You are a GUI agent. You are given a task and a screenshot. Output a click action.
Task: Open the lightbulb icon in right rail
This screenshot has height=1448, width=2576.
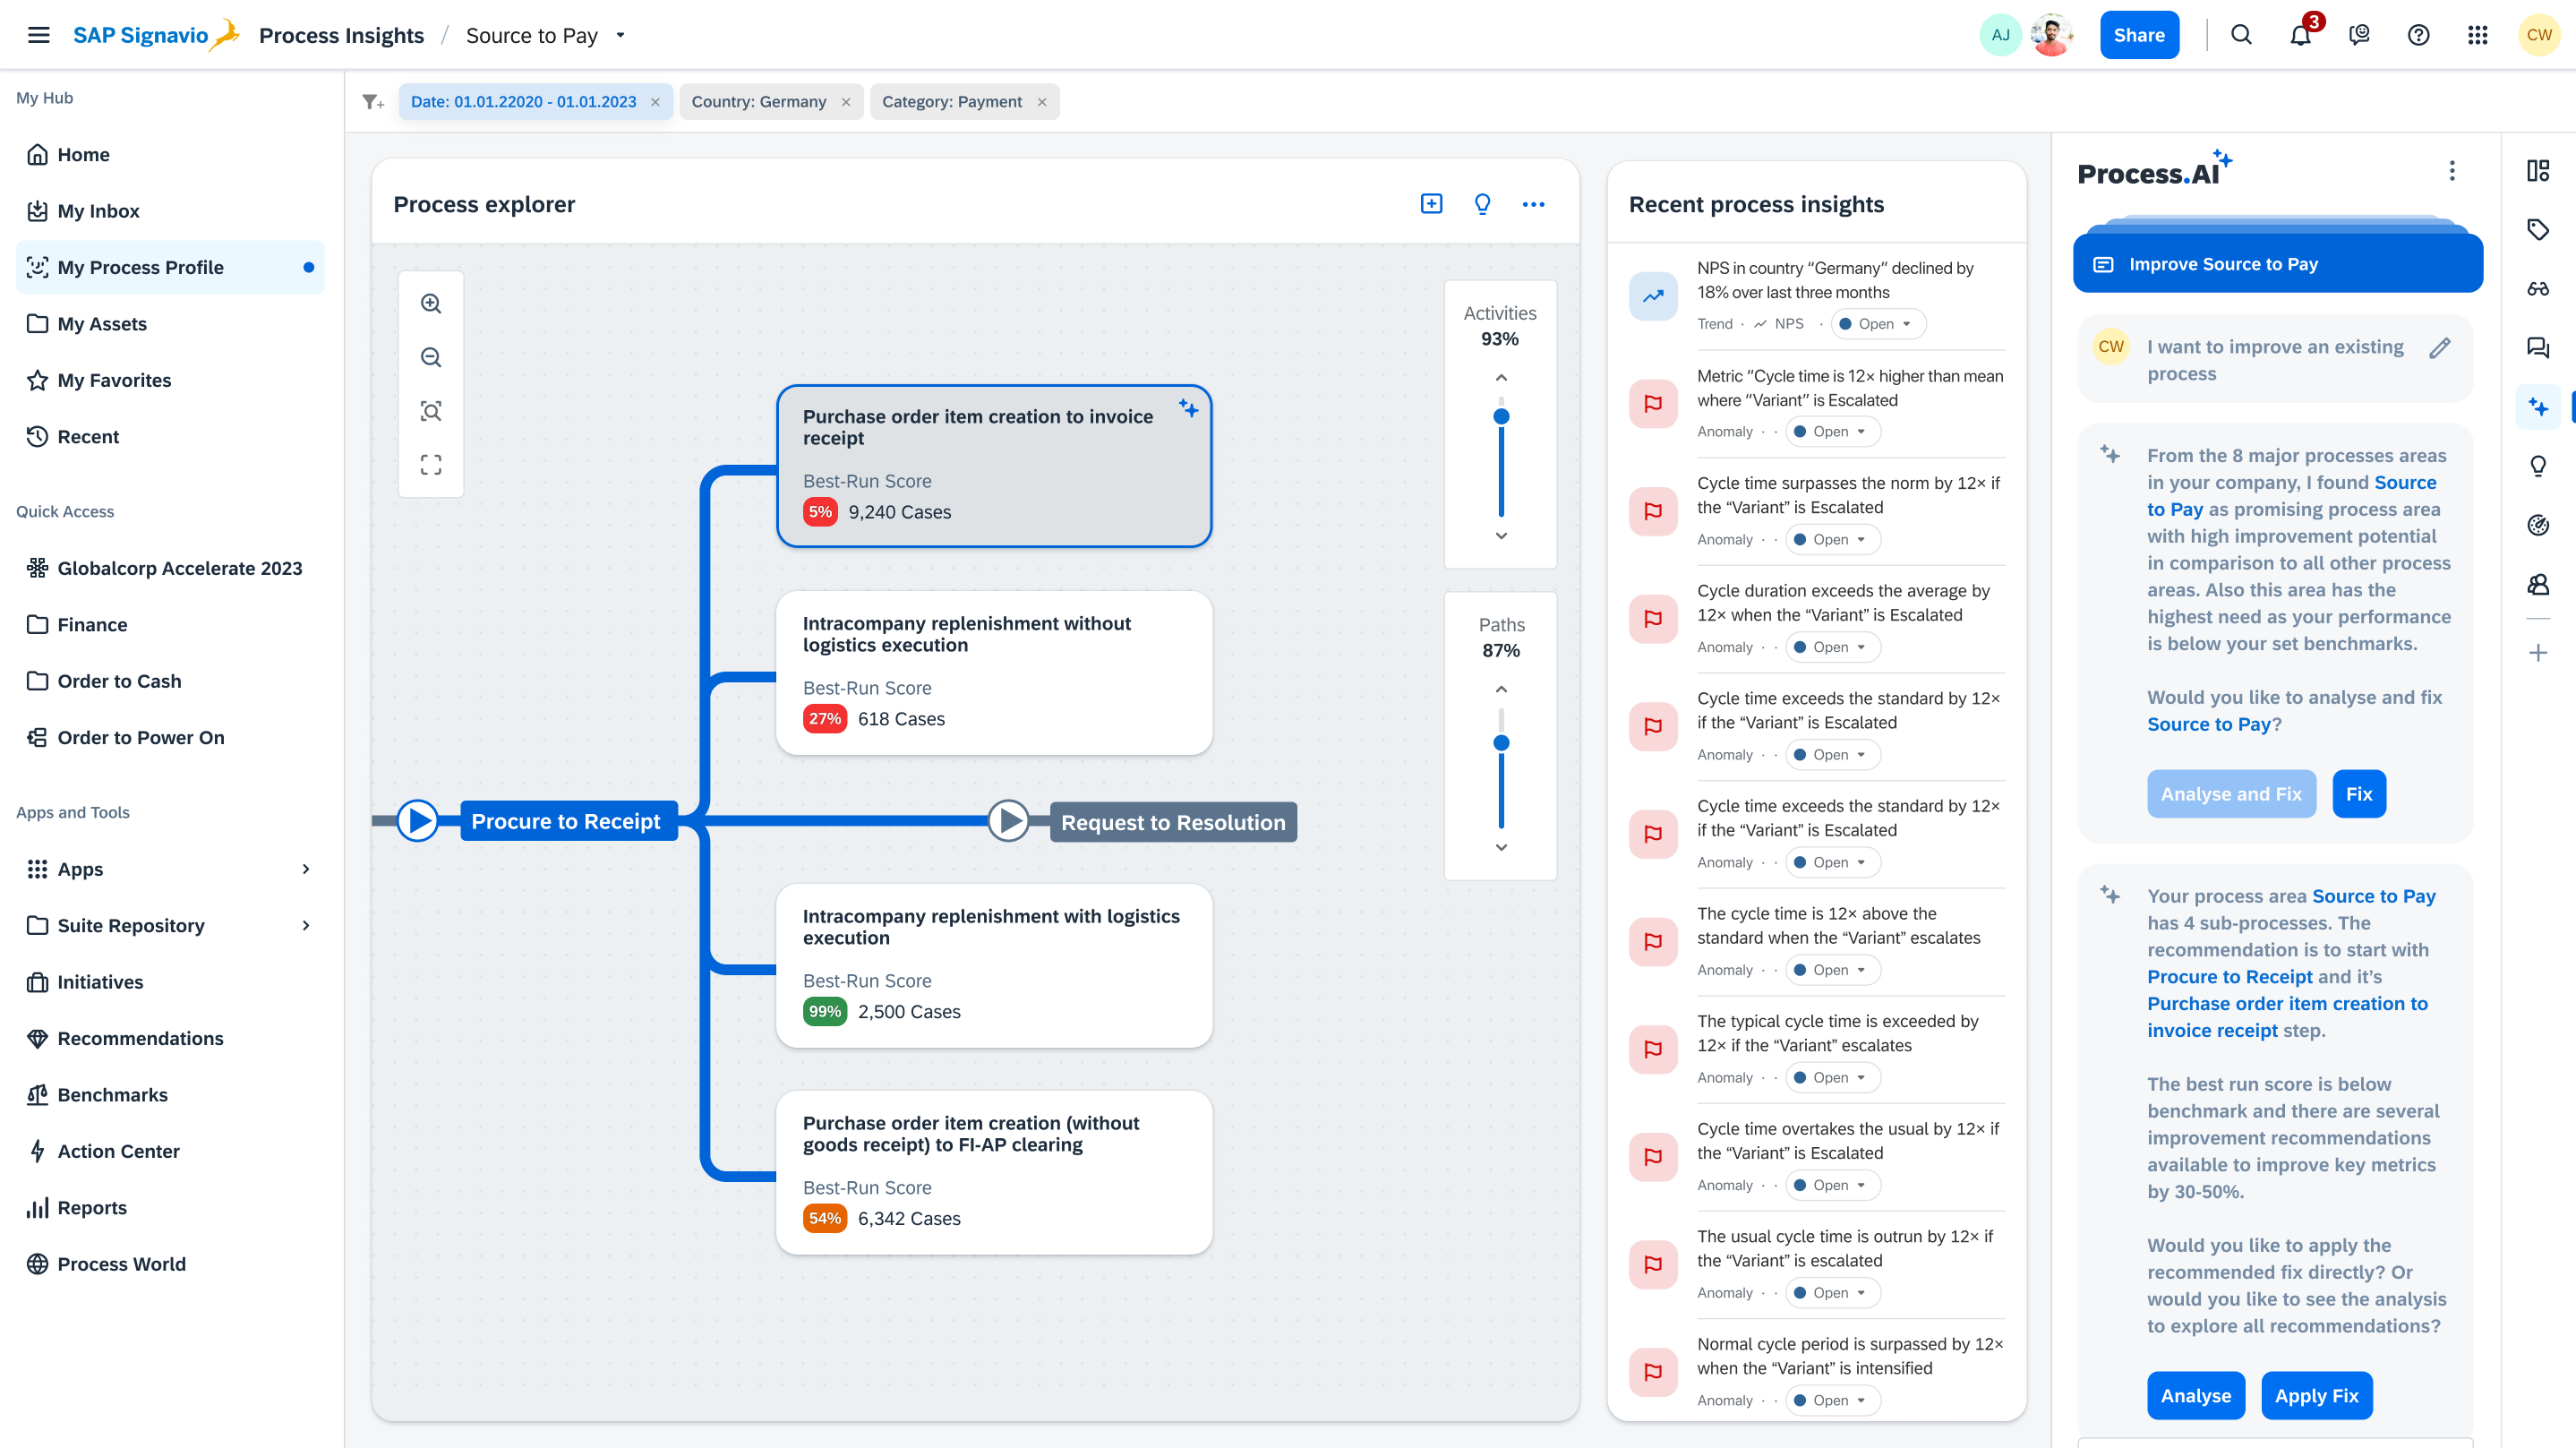[x=2537, y=466]
